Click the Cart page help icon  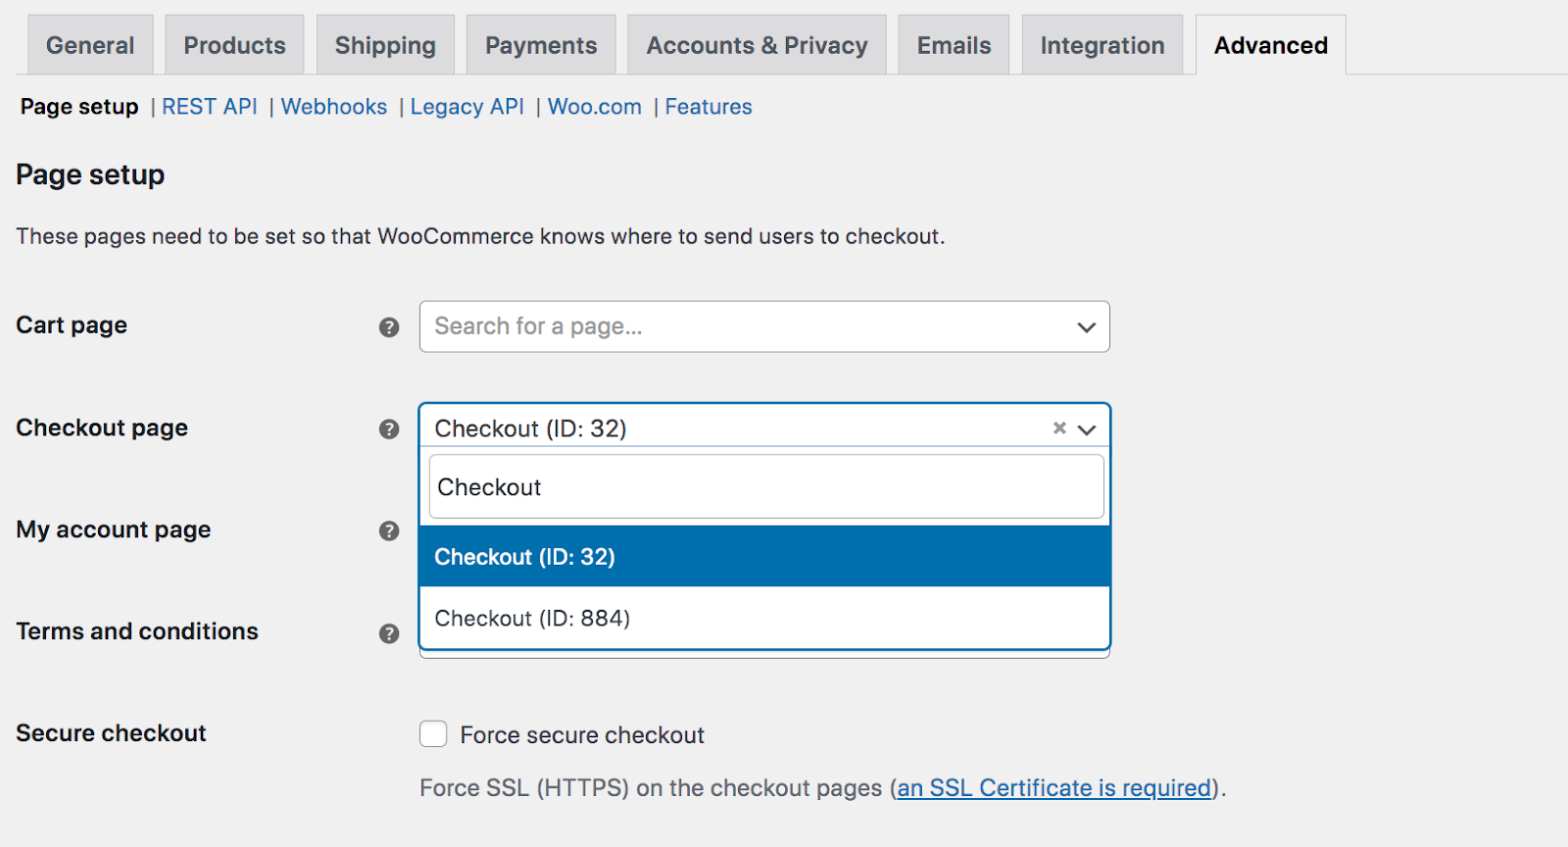tap(388, 327)
